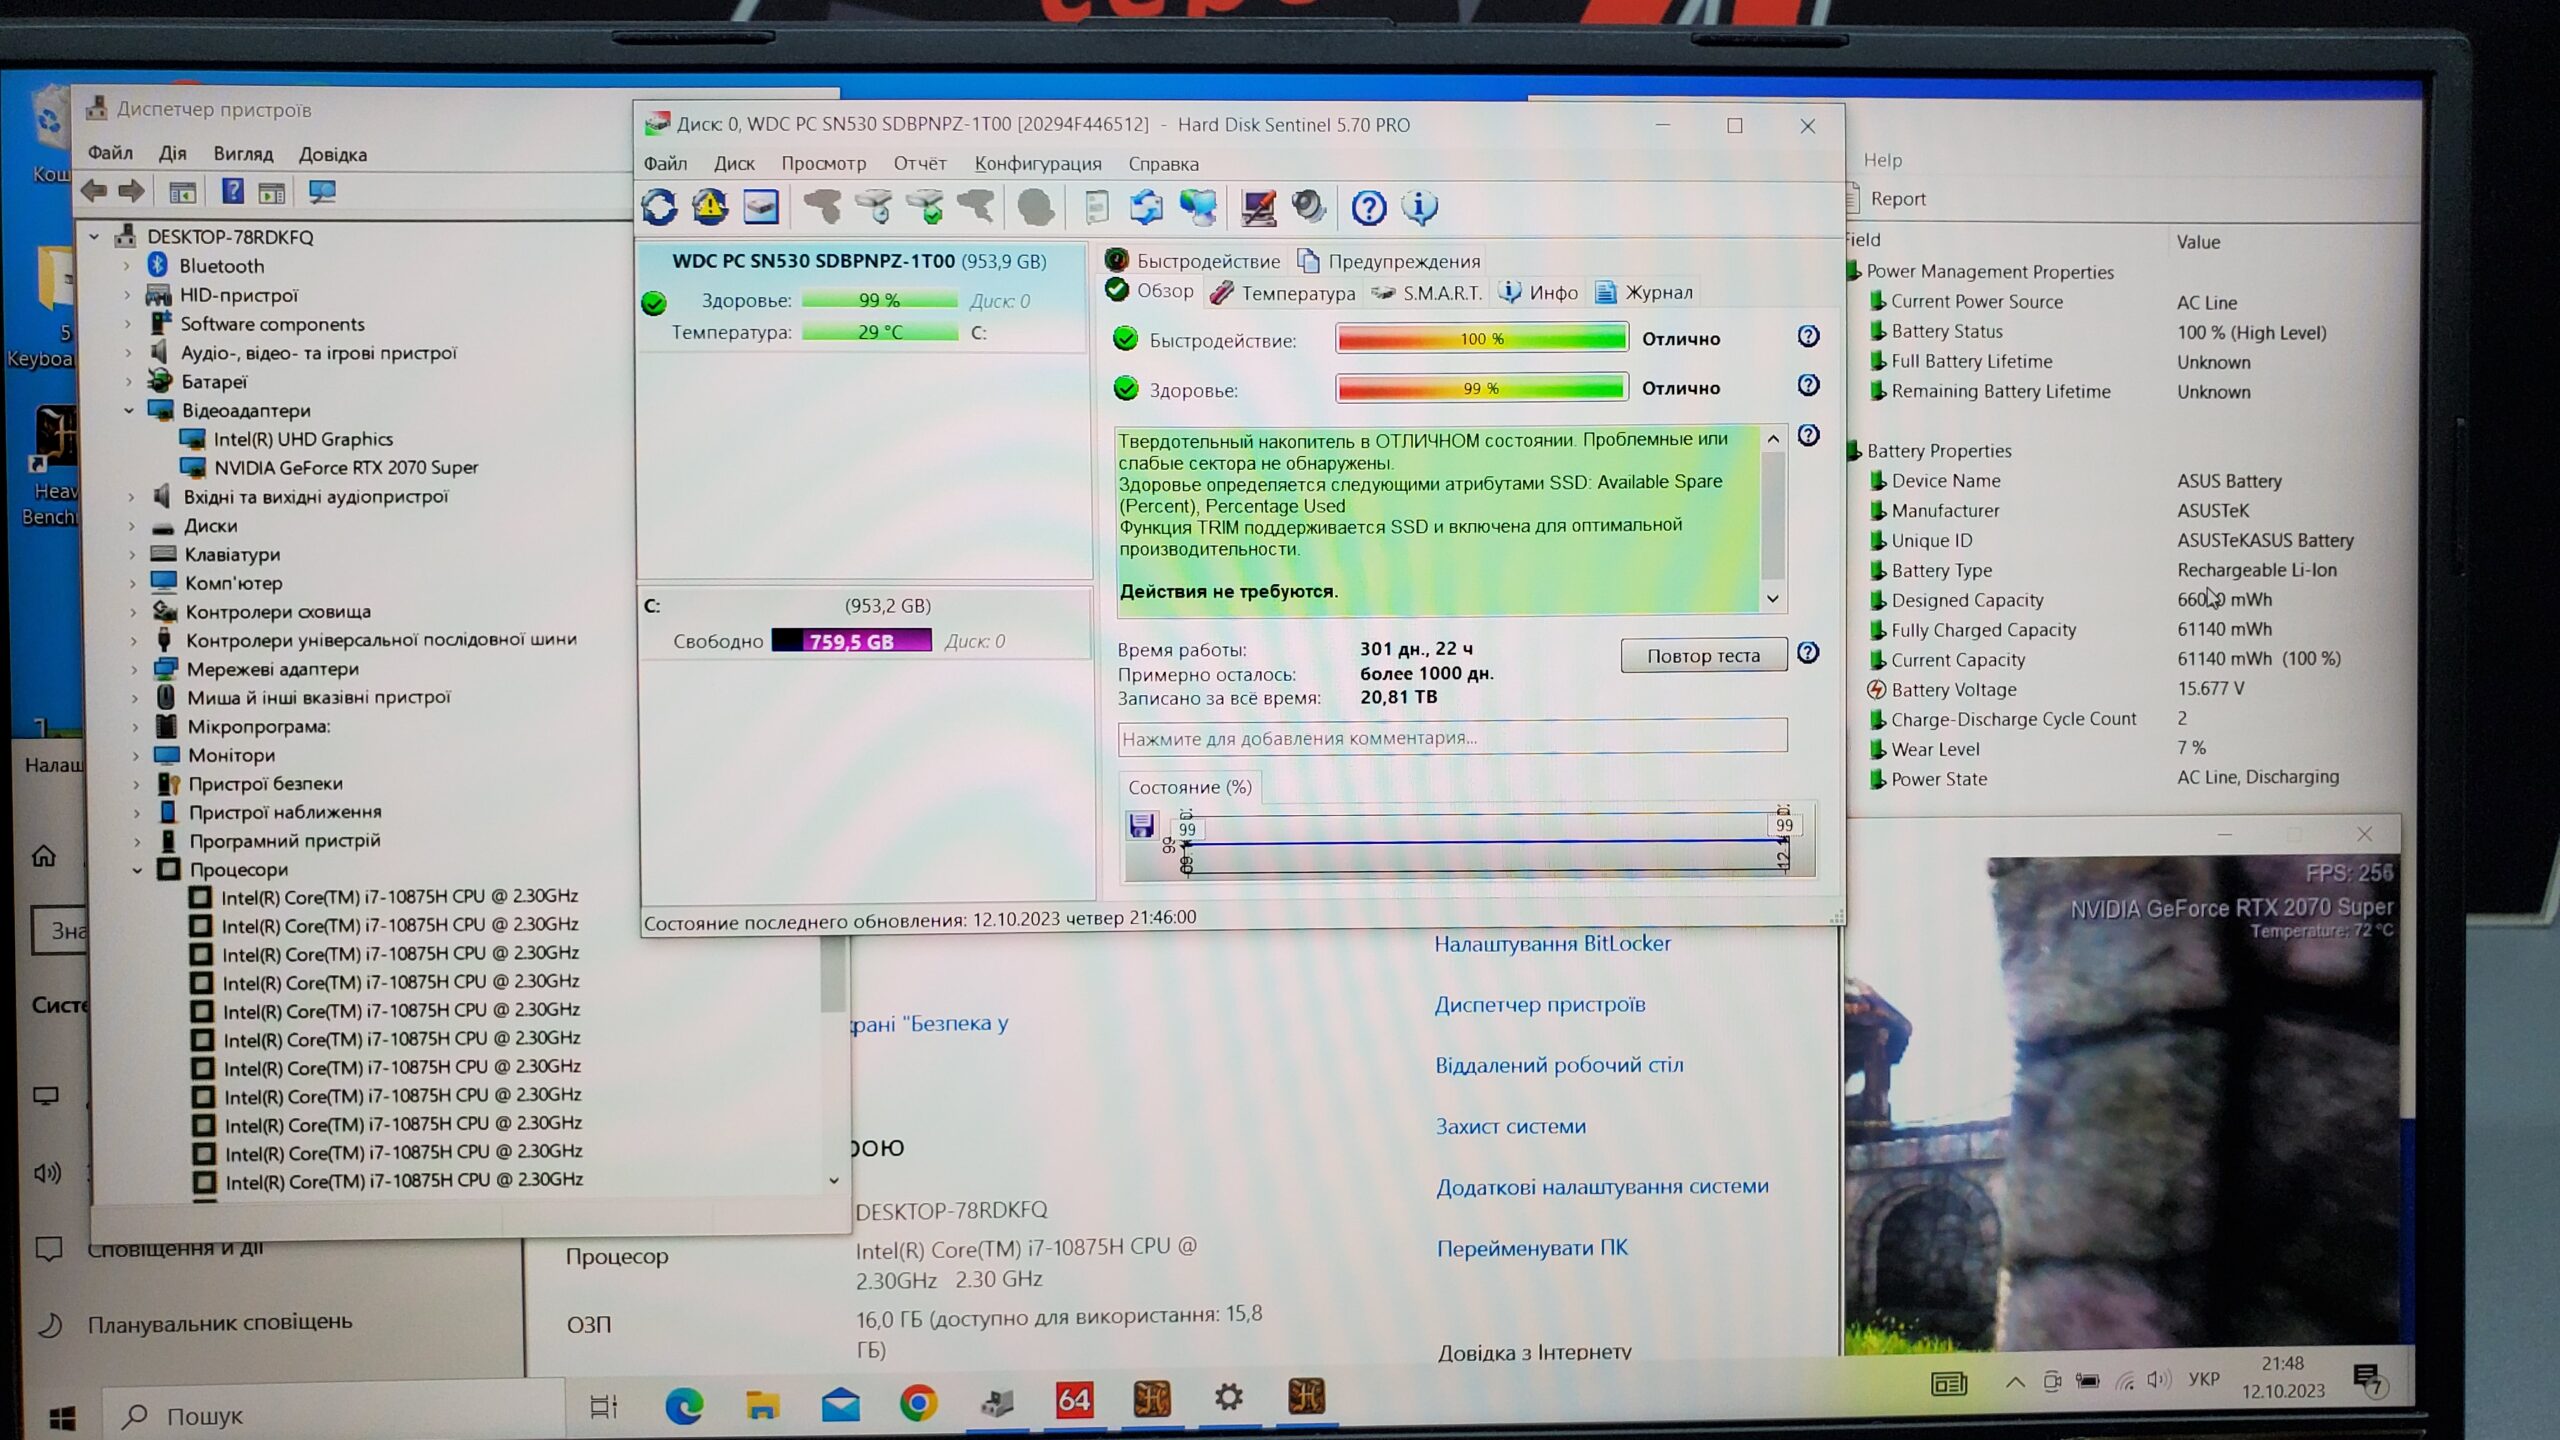
Task: Collapse the Процесори tree node
Action: [x=137, y=870]
